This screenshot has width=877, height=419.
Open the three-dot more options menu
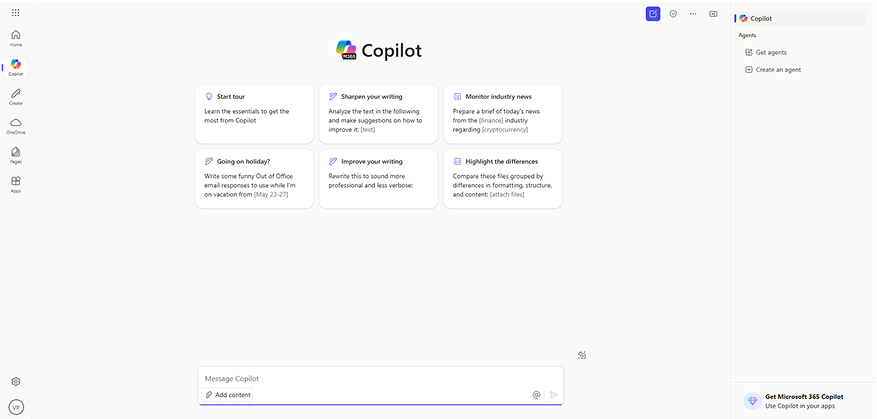(693, 14)
